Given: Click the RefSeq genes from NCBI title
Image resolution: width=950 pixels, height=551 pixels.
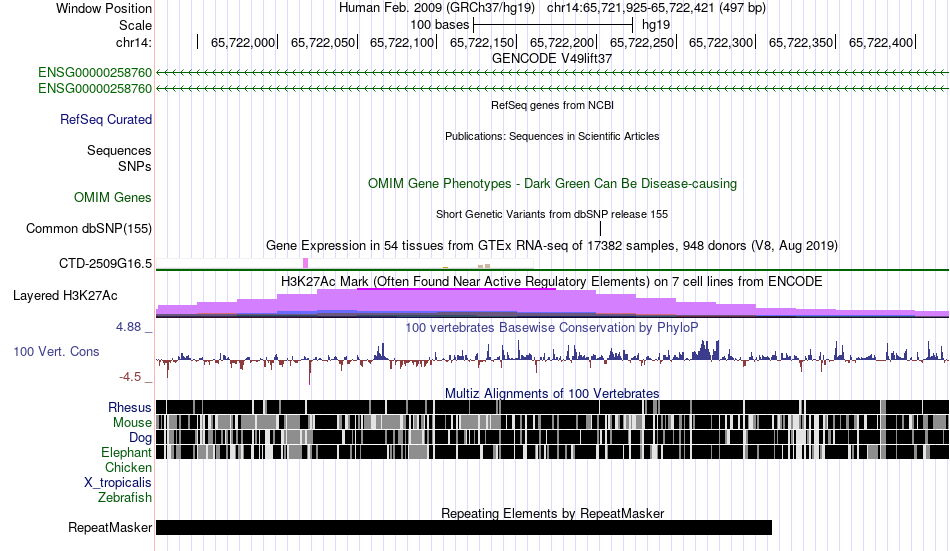Looking at the screenshot, I should click(552, 105).
